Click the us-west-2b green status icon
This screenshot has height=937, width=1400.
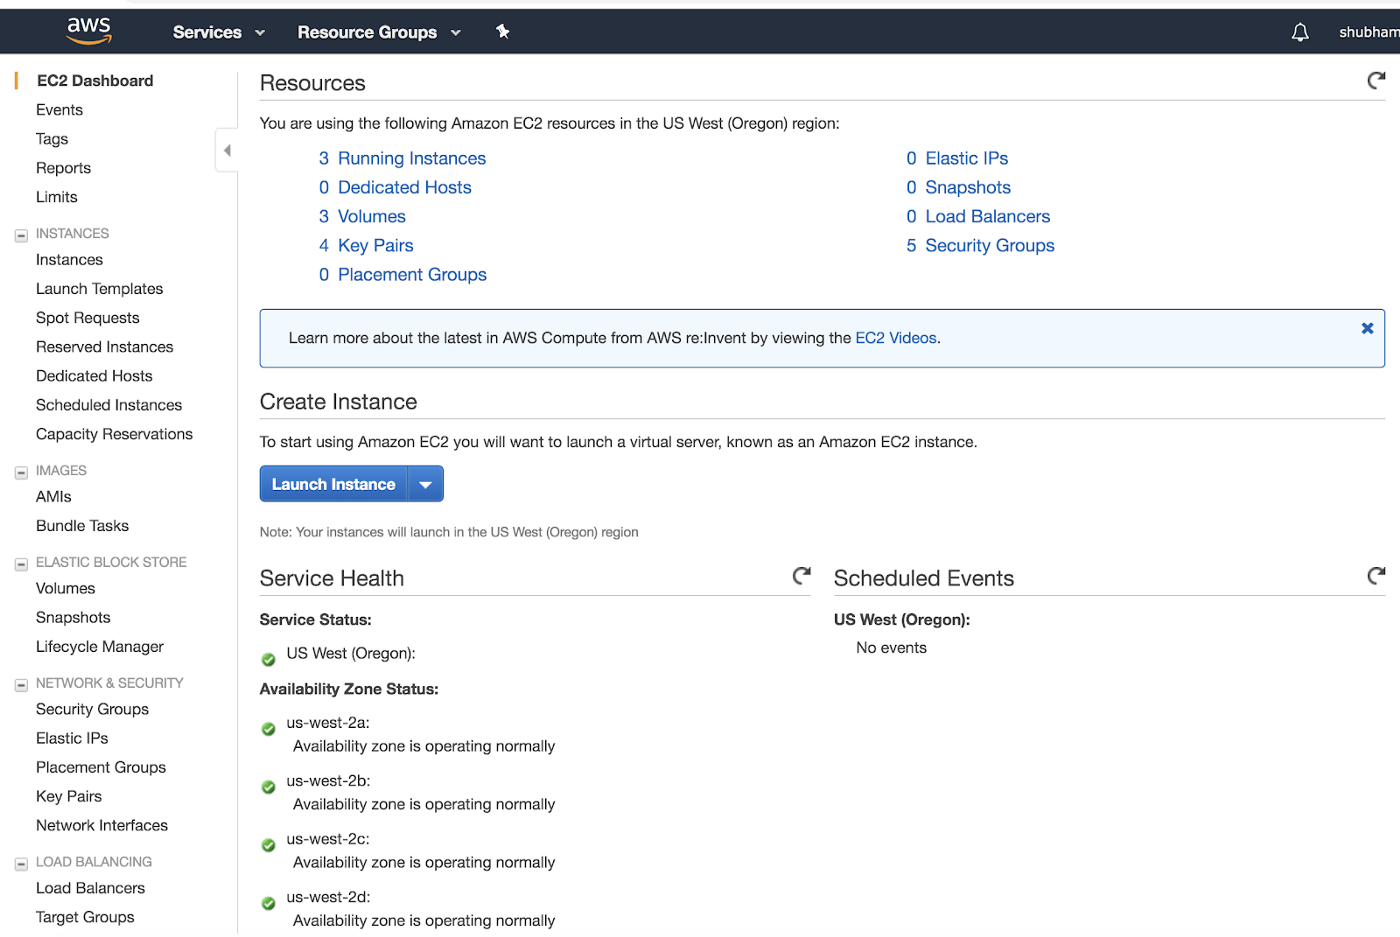point(268,787)
